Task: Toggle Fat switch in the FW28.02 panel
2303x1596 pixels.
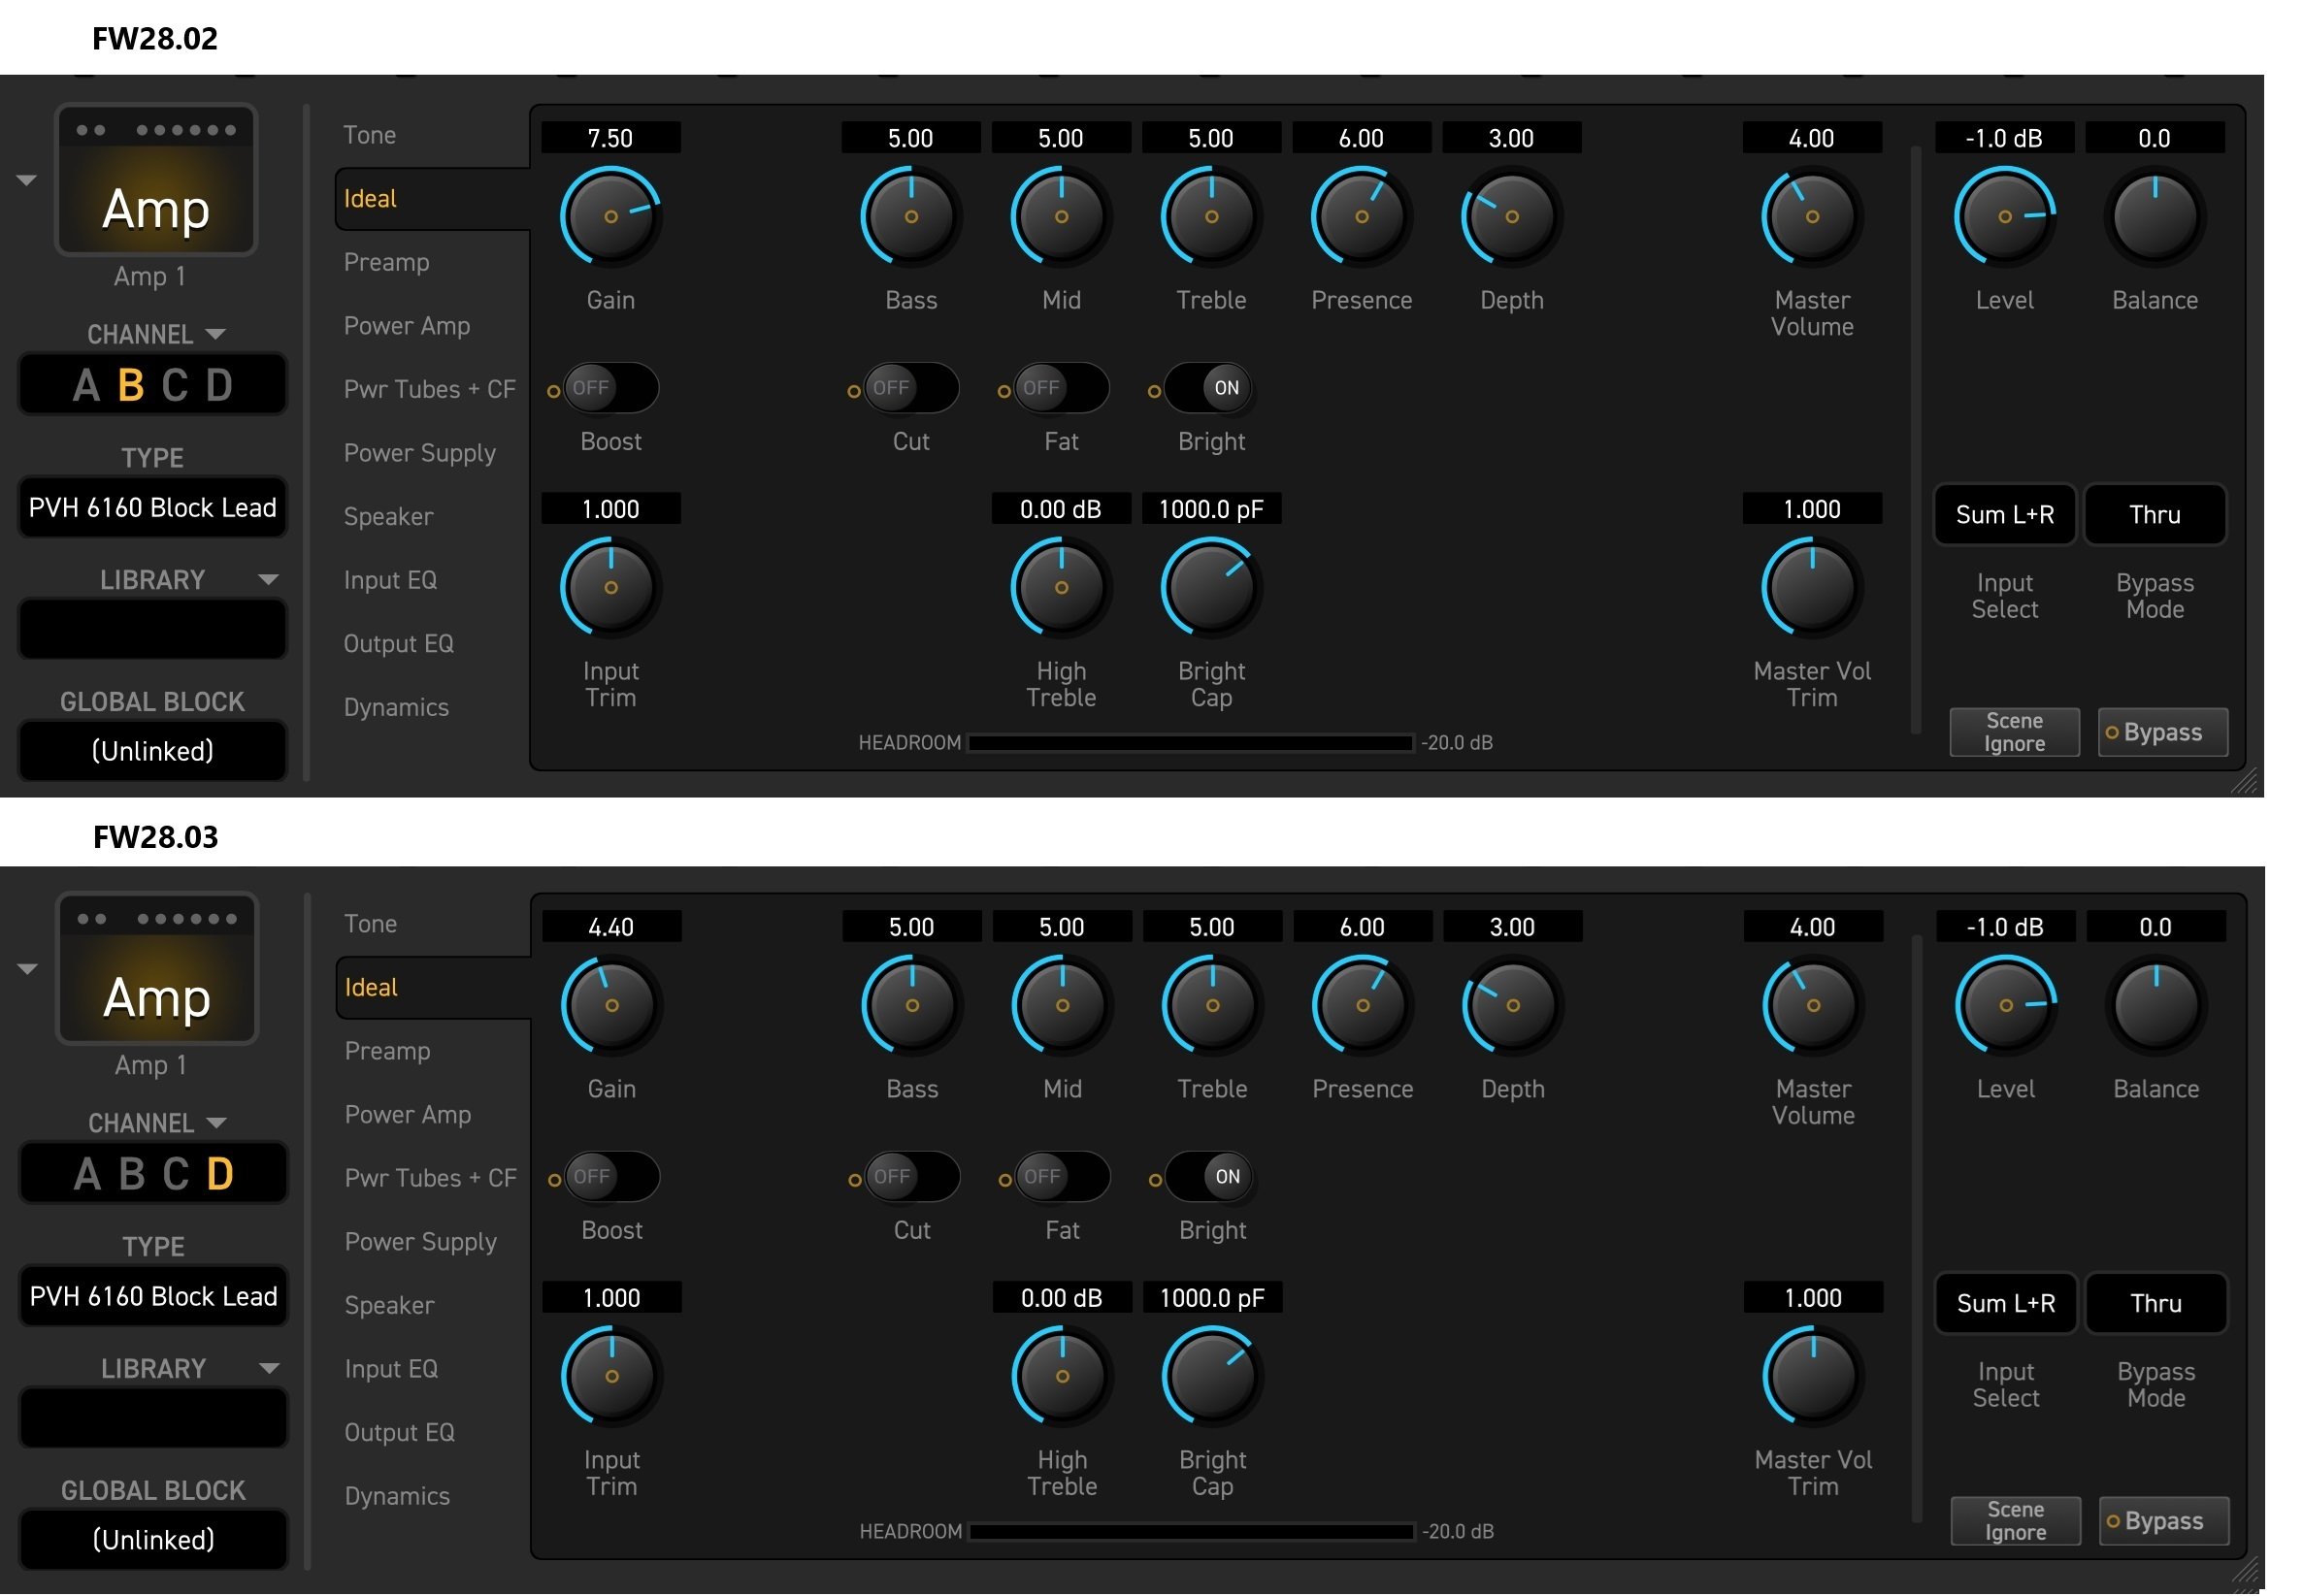Action: pos(1060,388)
